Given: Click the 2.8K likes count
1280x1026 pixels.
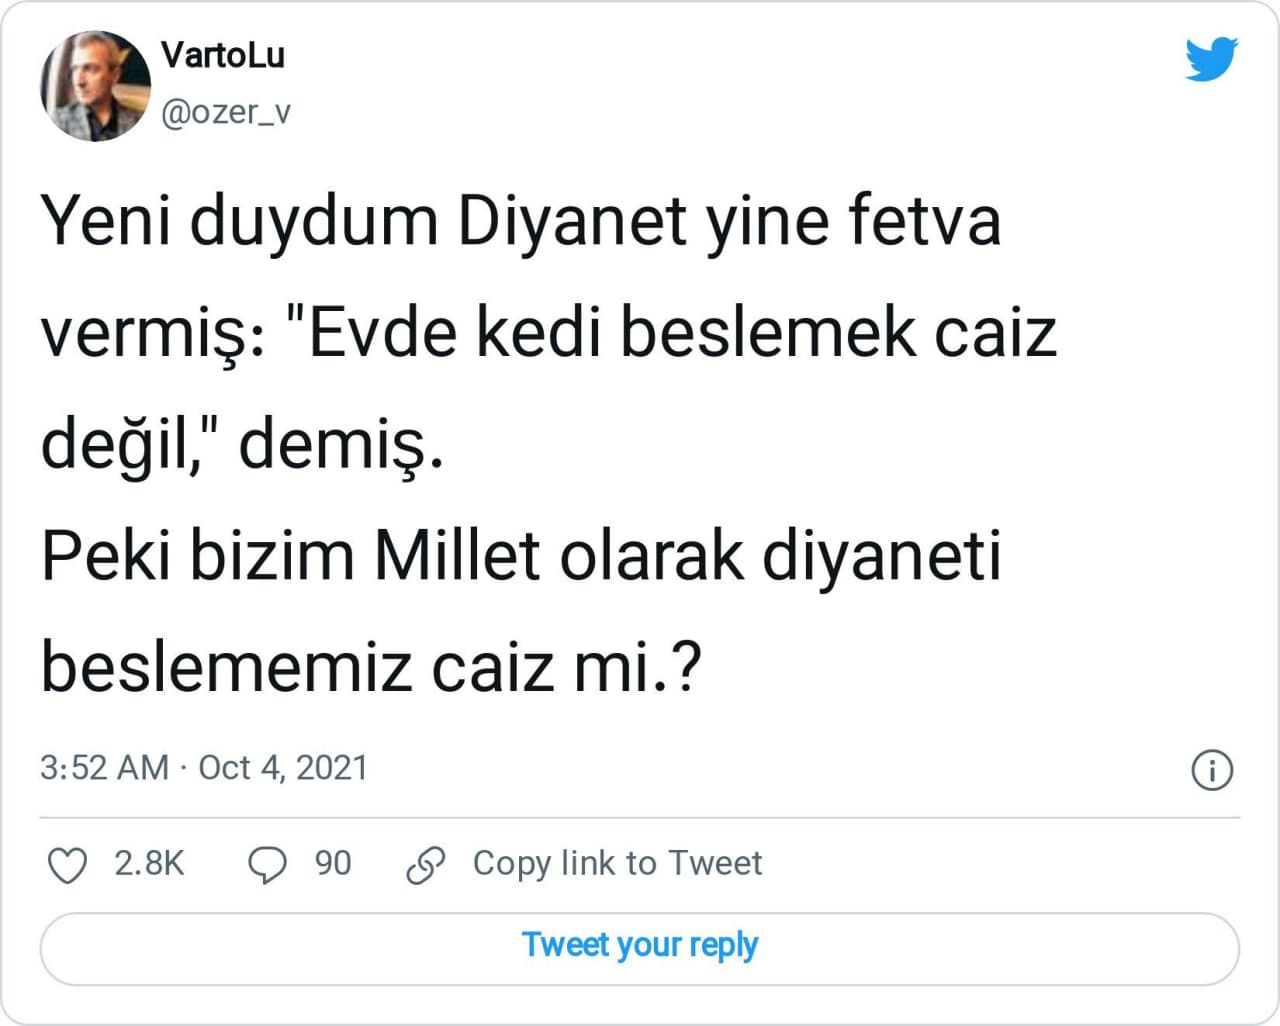Looking at the screenshot, I should click(149, 863).
